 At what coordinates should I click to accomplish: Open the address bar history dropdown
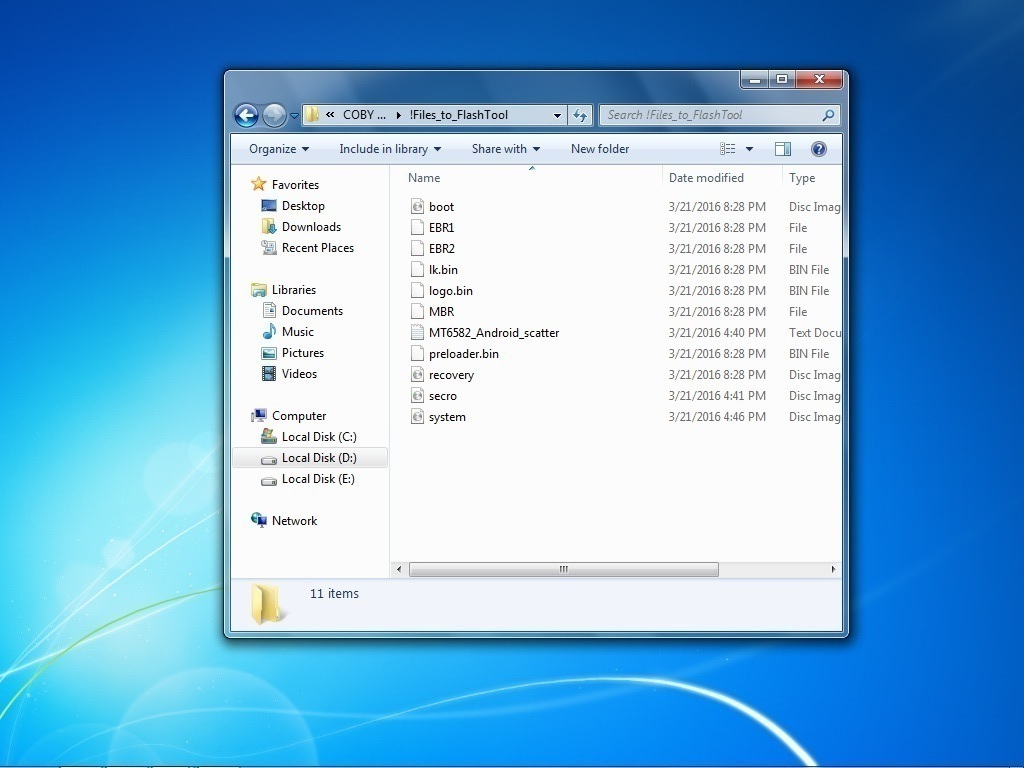point(557,116)
